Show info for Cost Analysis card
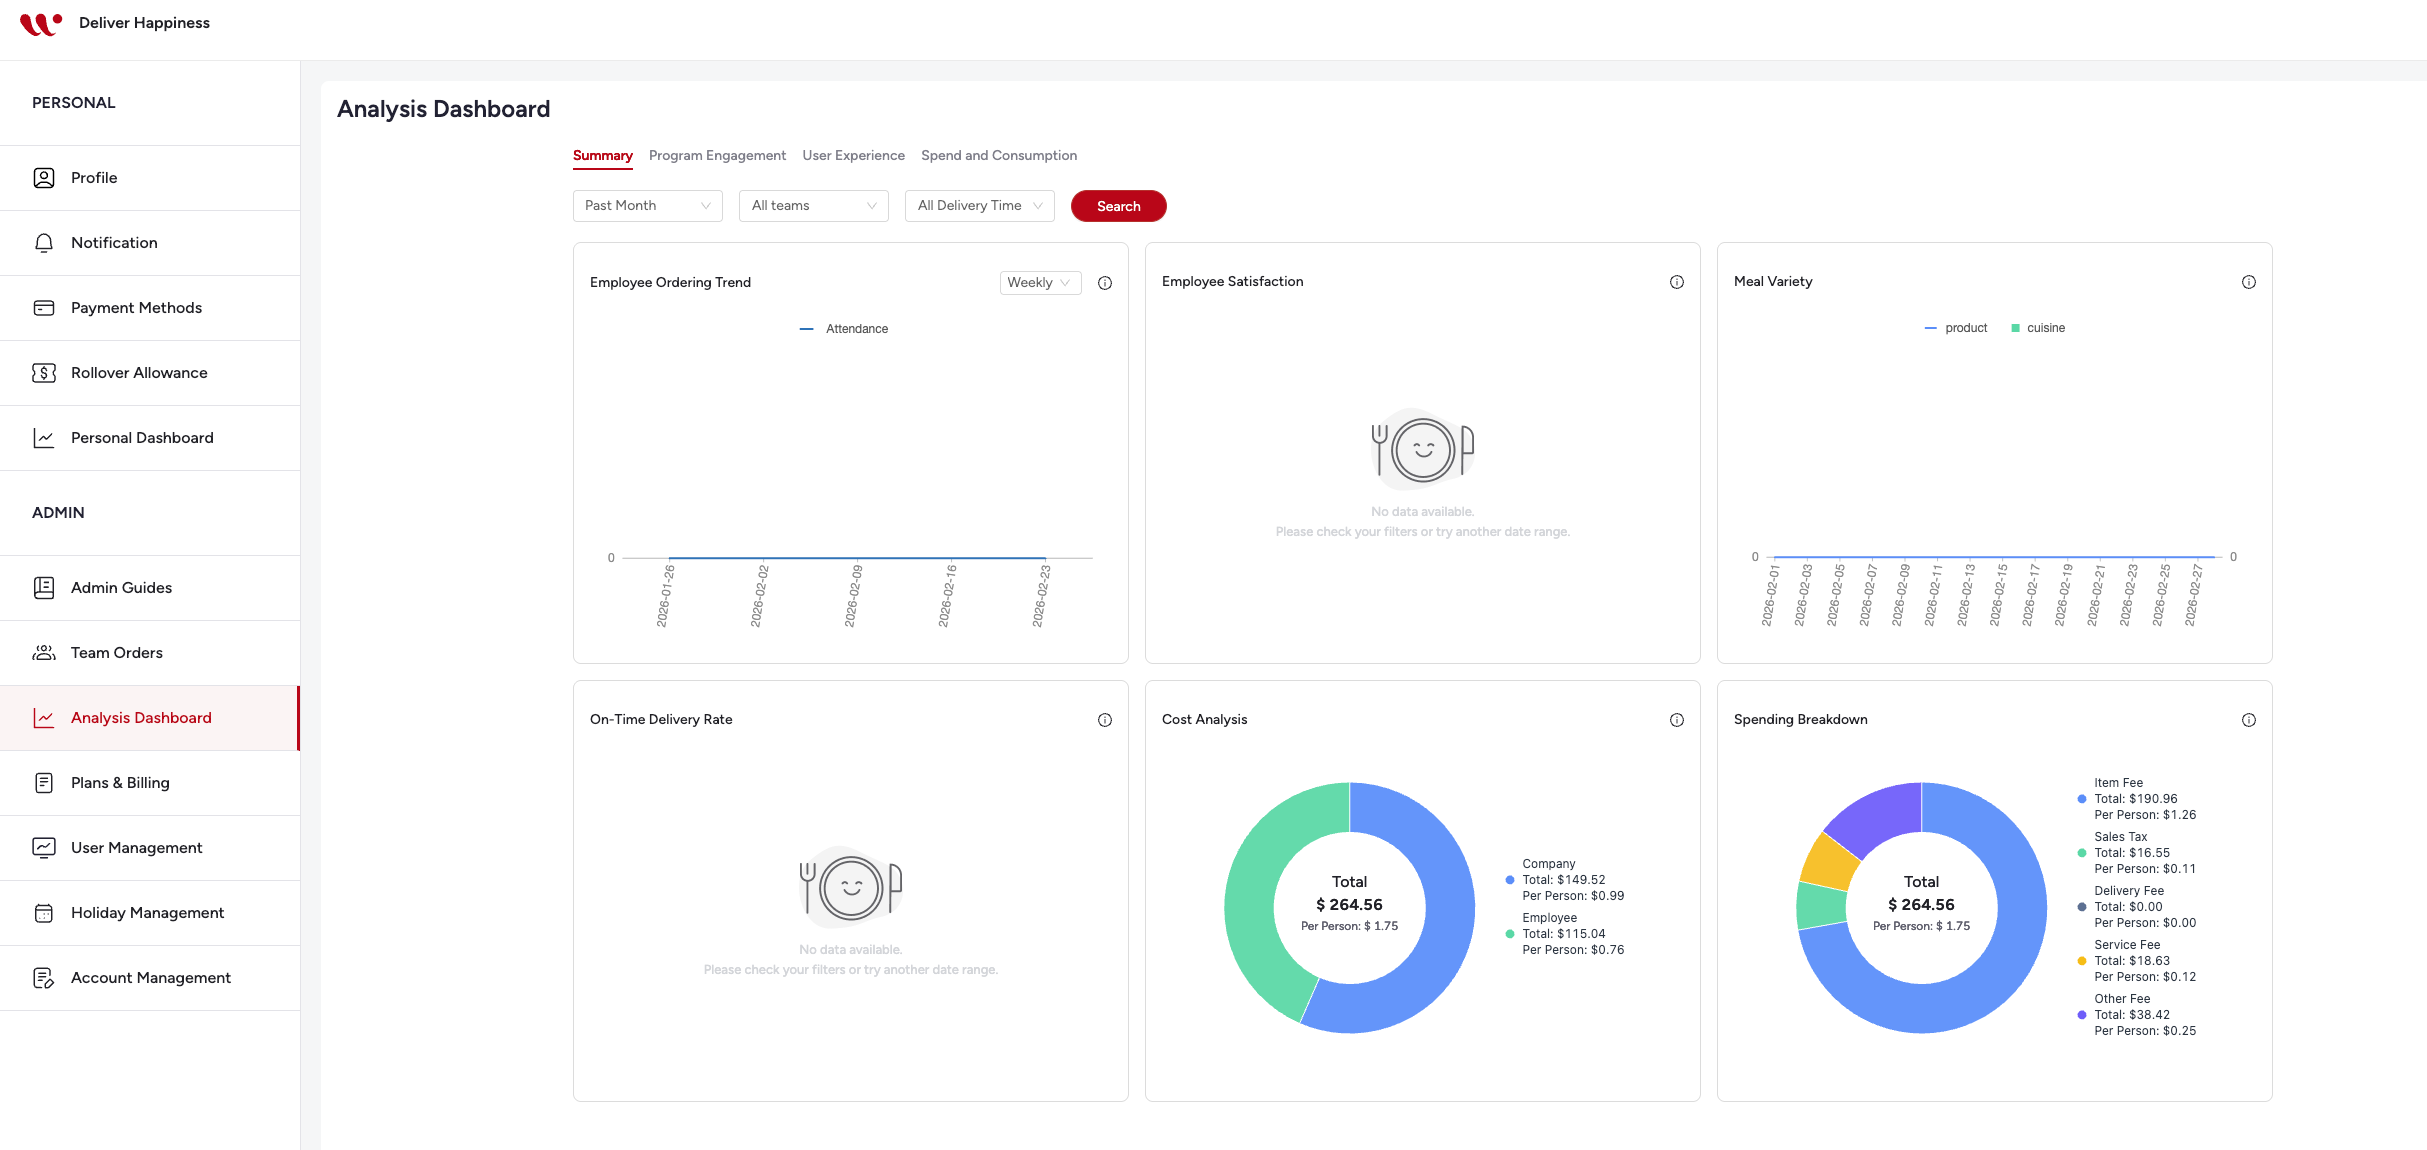This screenshot has height=1150, width=2427. 1677,720
